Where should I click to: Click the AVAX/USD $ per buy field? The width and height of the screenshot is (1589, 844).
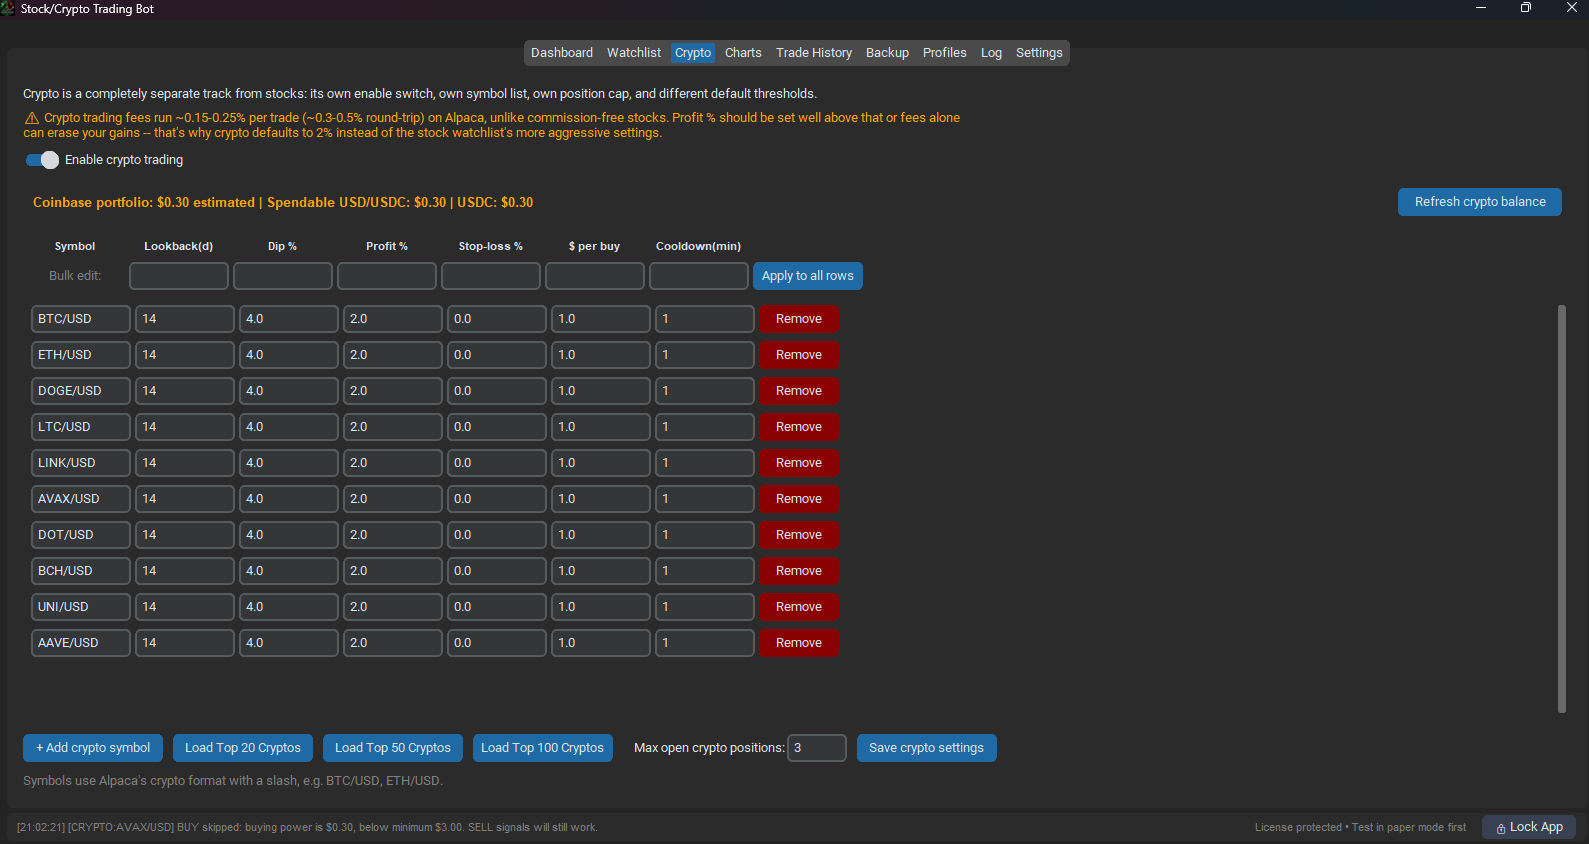click(x=601, y=499)
